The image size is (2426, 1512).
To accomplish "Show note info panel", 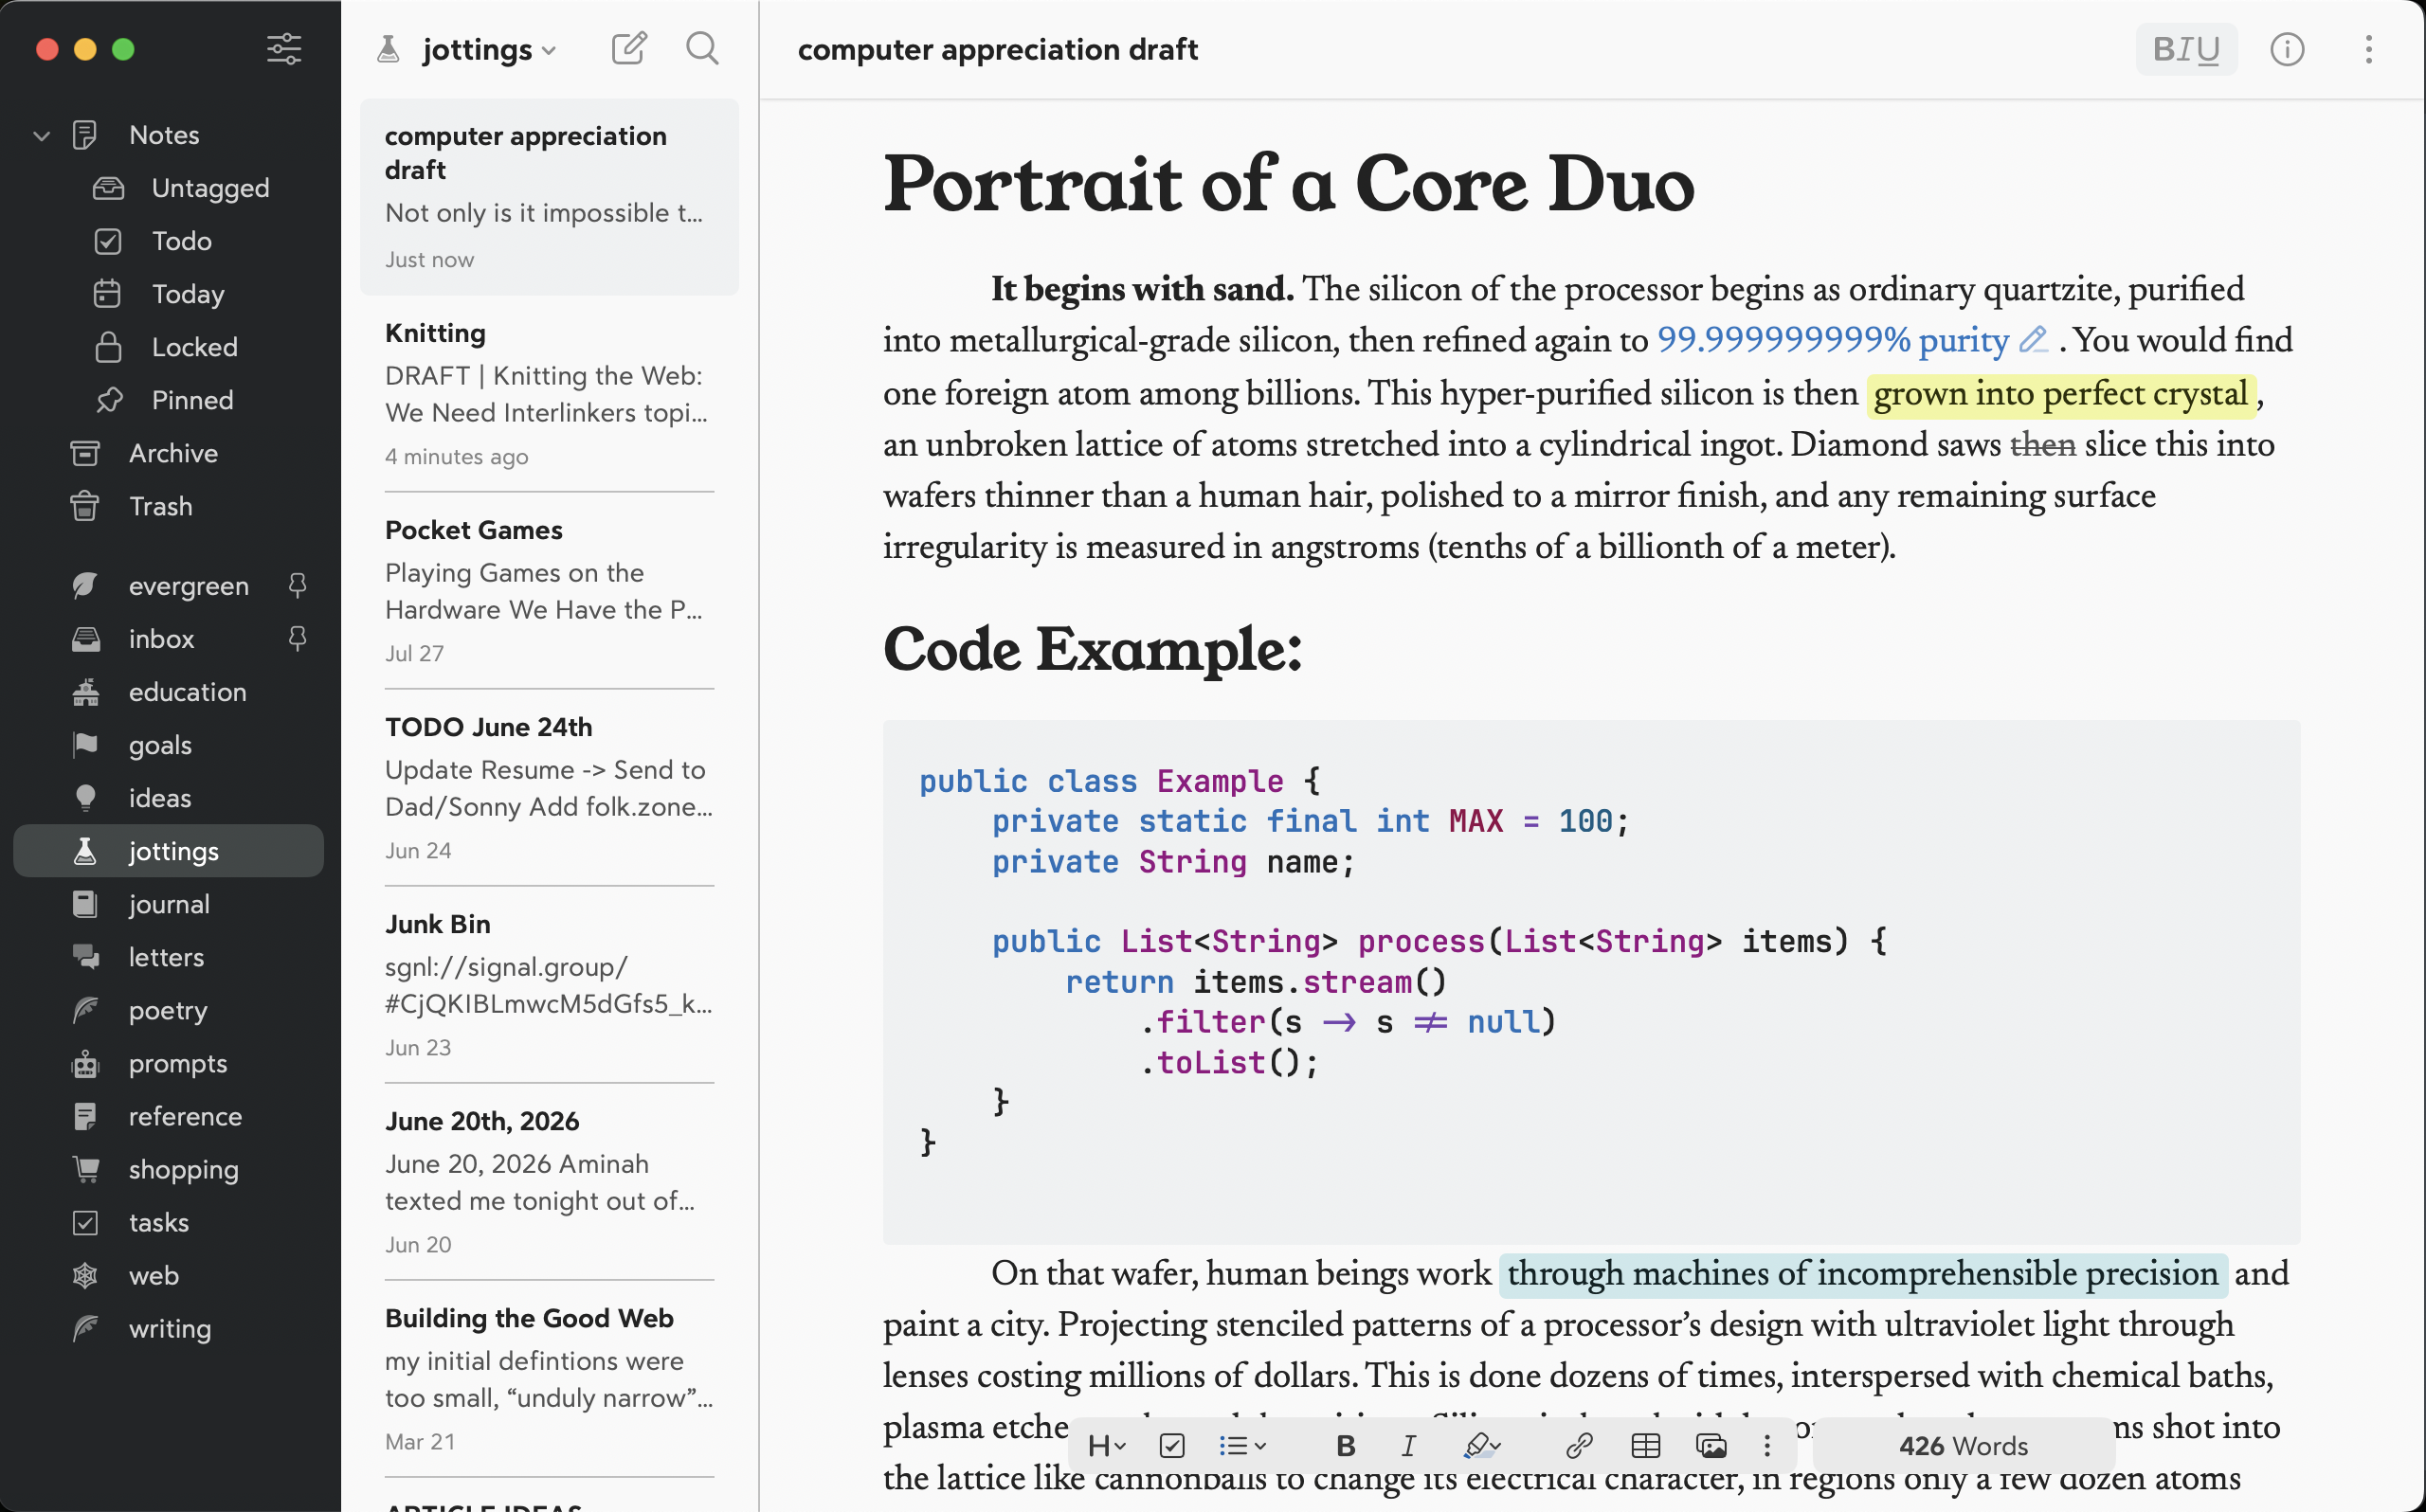I will click(x=2287, y=49).
